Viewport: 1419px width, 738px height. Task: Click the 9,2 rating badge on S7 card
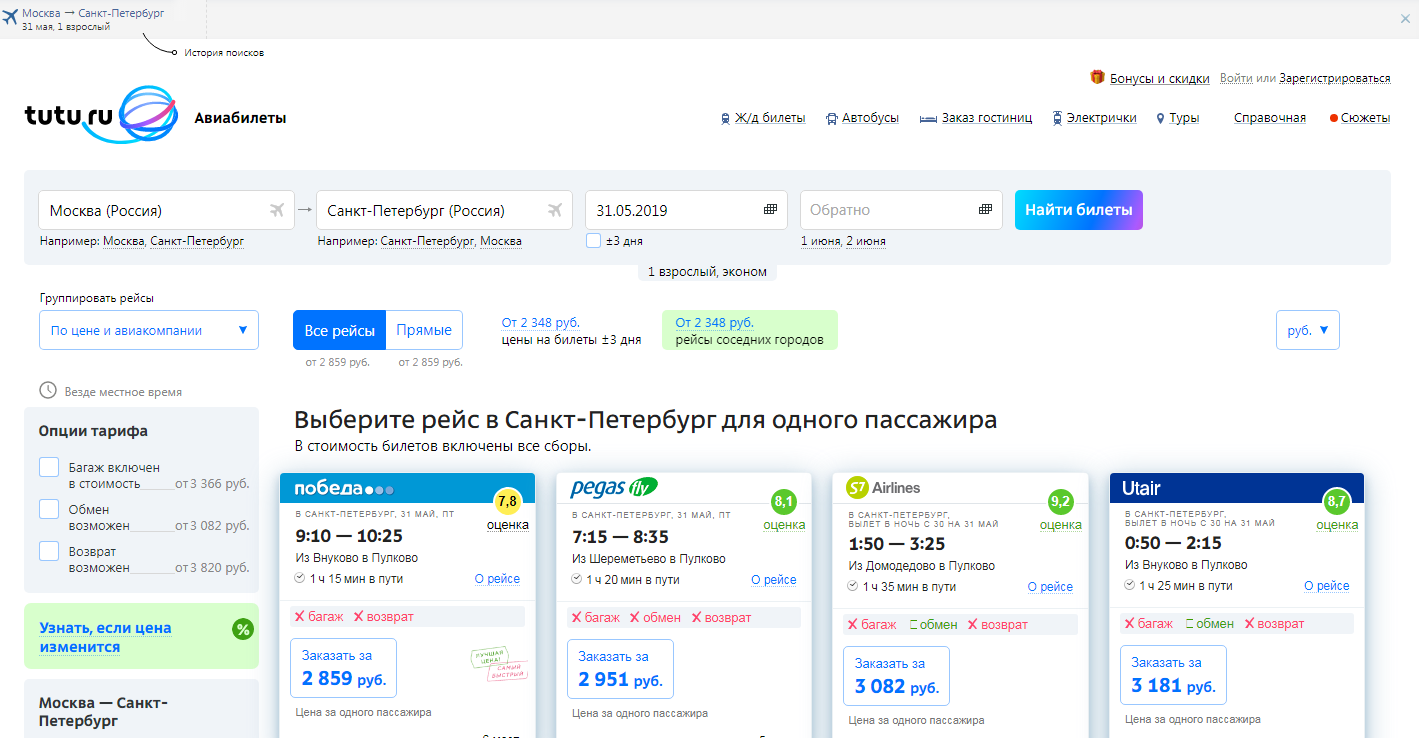[x=1060, y=501]
